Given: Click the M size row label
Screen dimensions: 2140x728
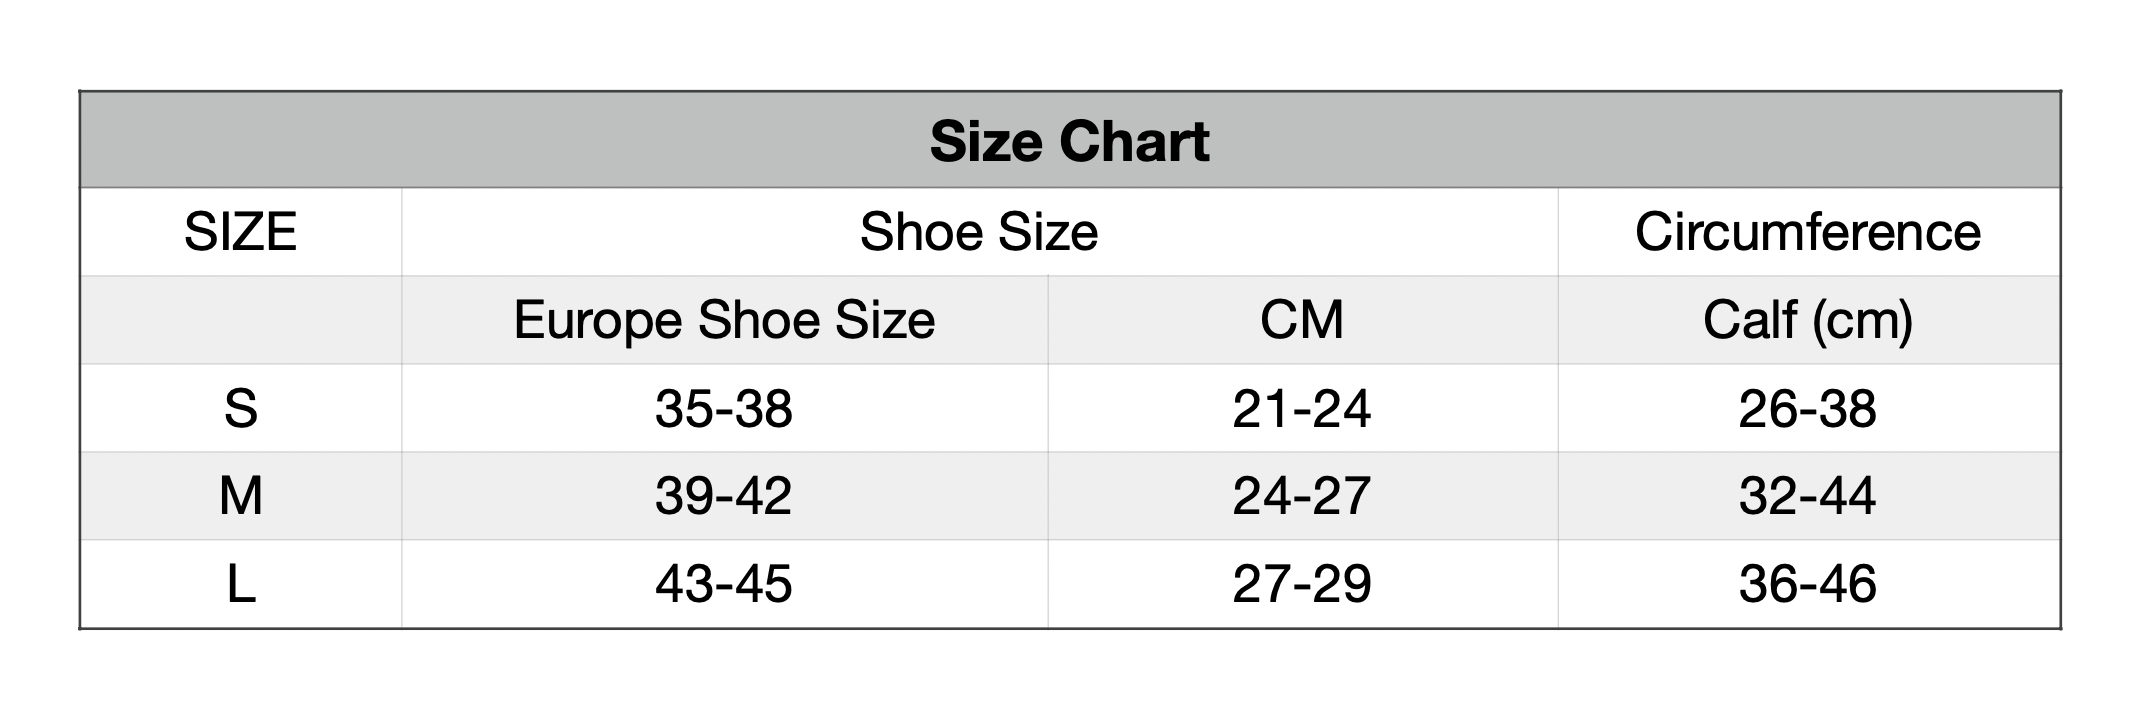Looking at the screenshot, I should coord(240,496).
